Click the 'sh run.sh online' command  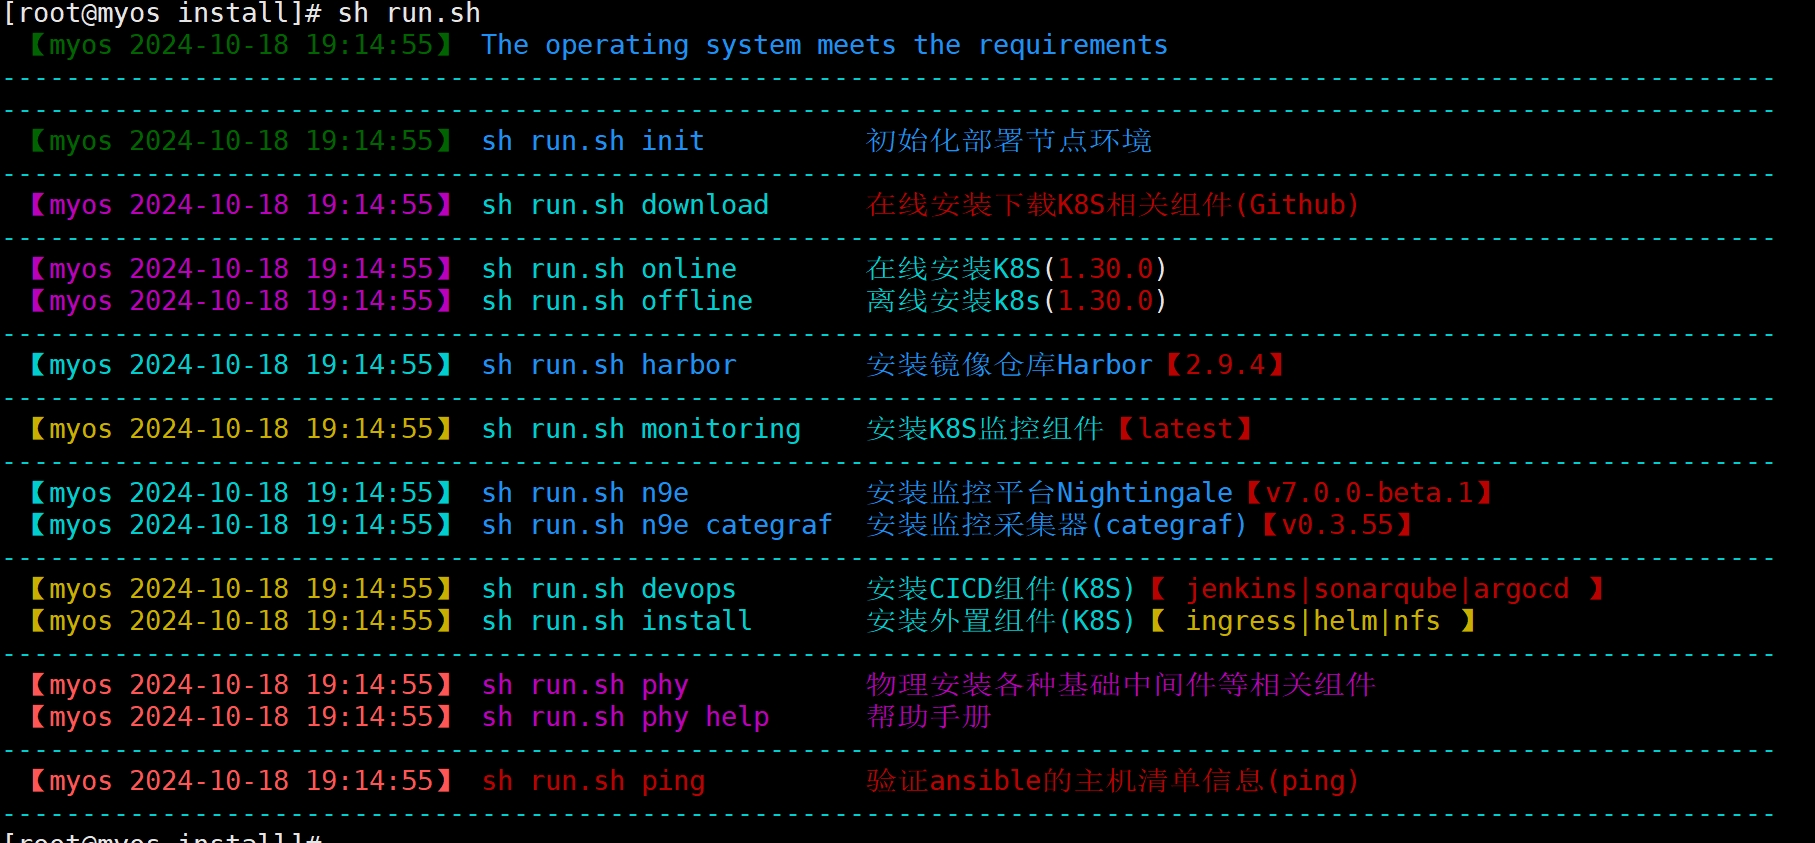click(609, 269)
